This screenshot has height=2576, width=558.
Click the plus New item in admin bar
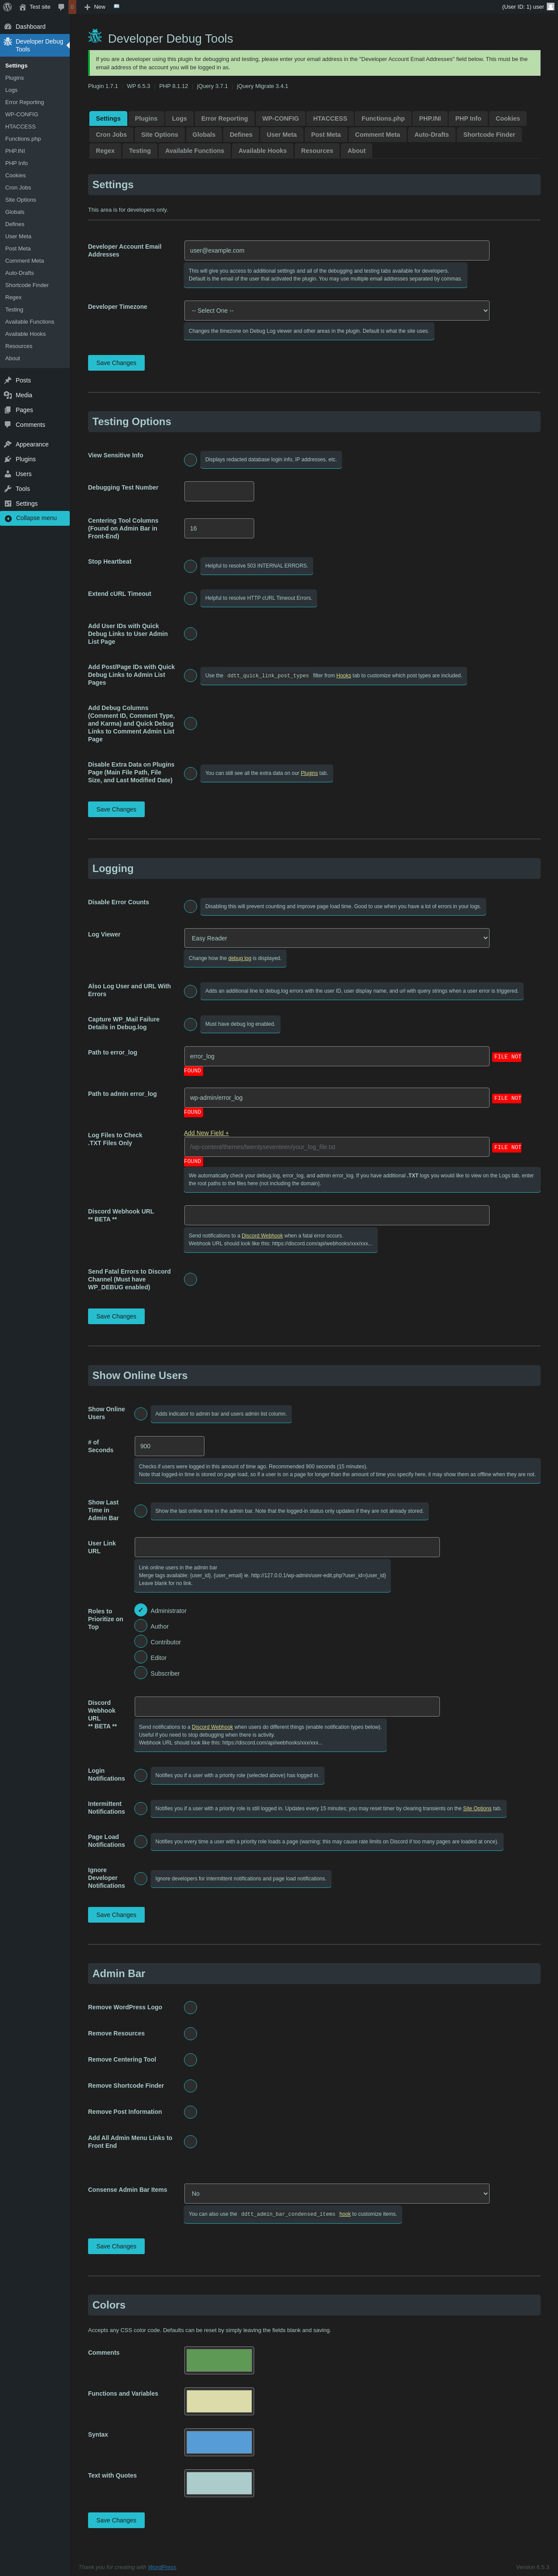(x=94, y=7)
